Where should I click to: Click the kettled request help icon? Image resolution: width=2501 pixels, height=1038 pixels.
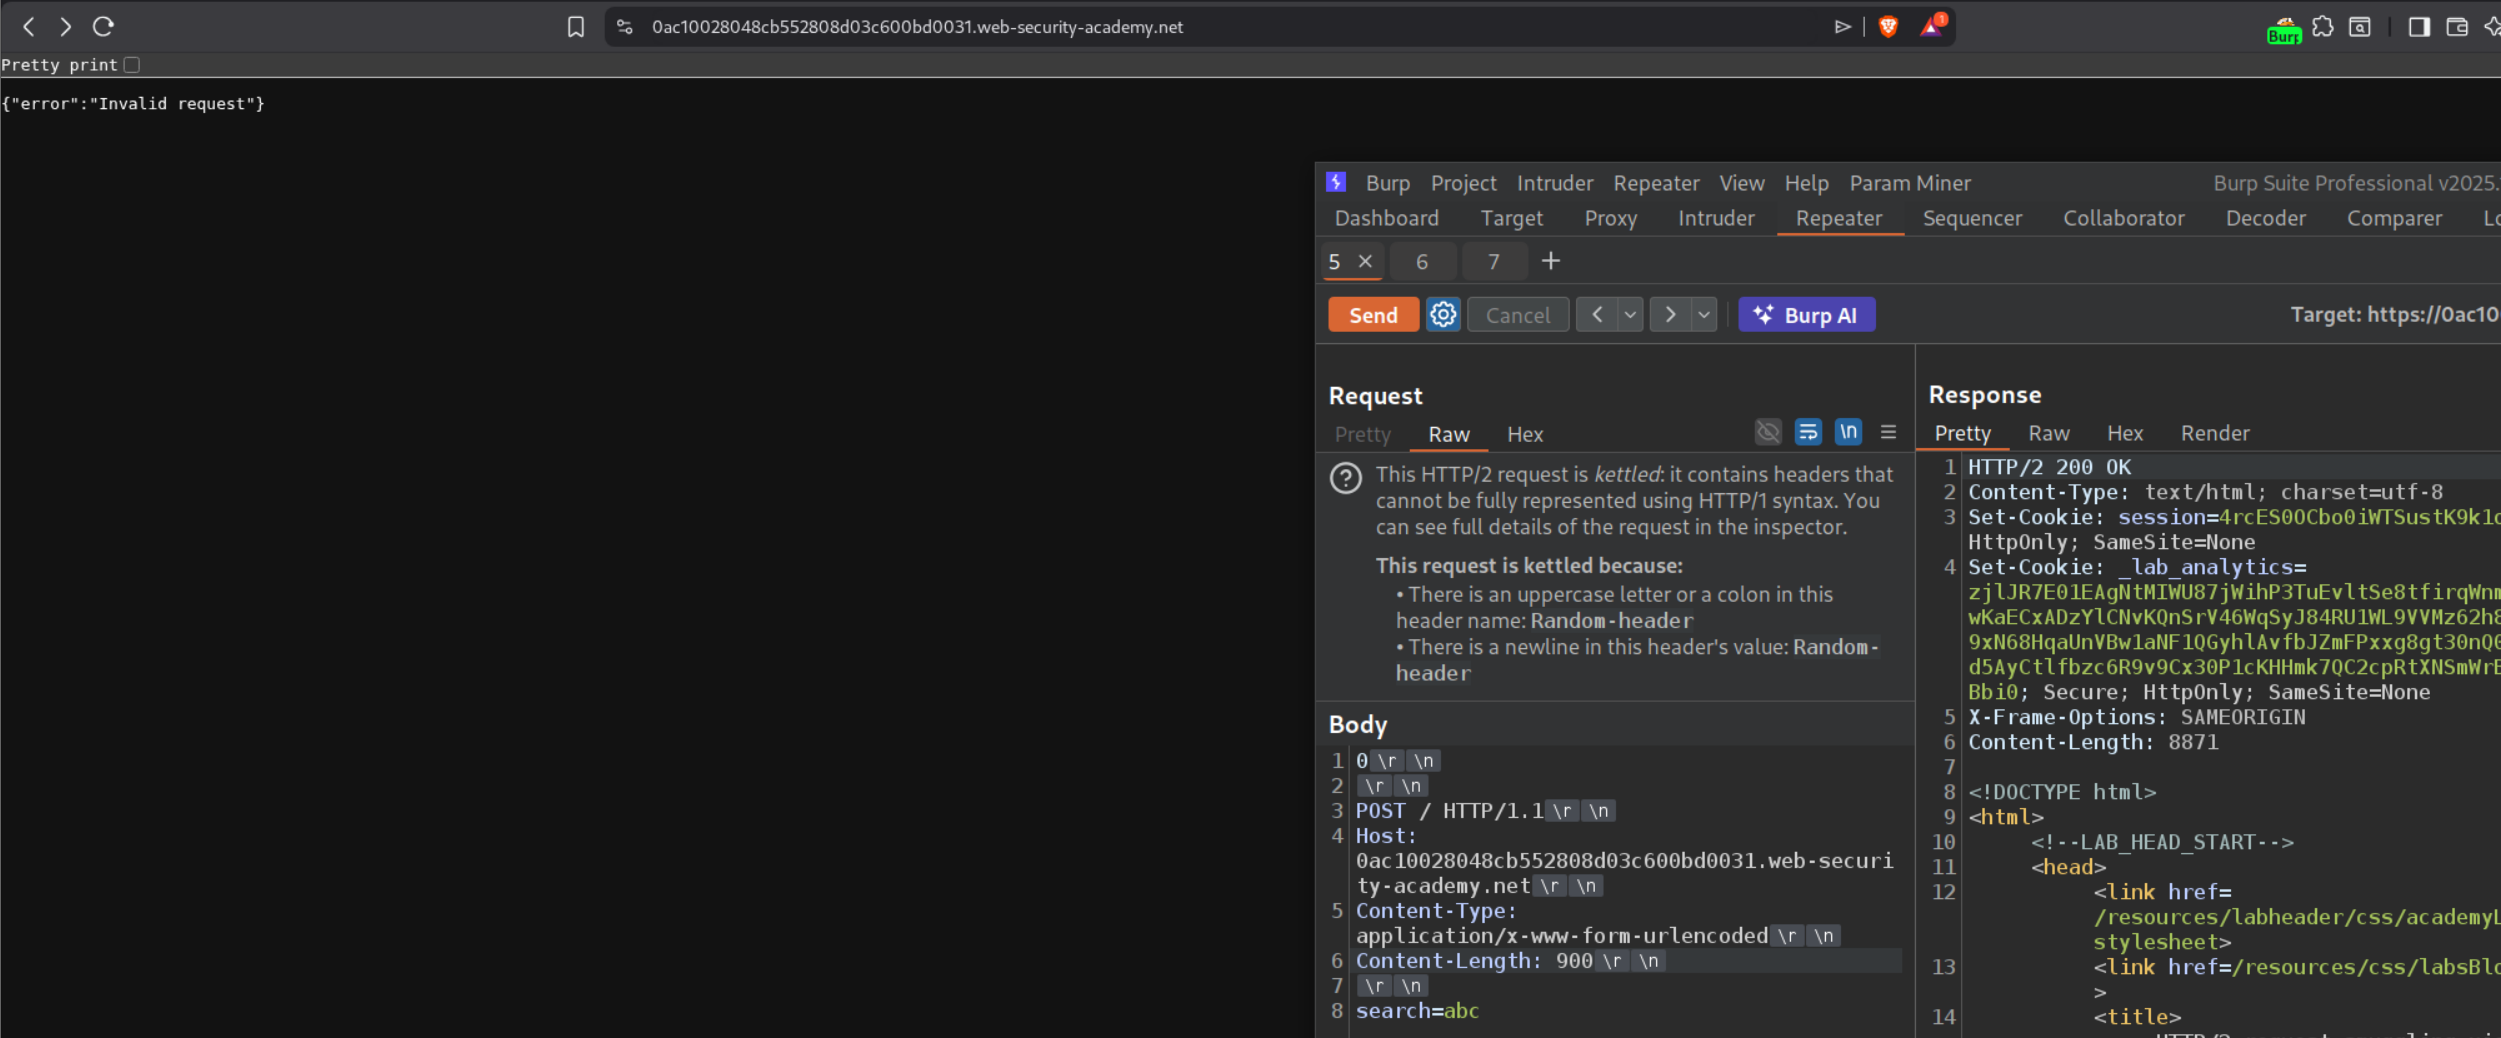tap(1345, 478)
